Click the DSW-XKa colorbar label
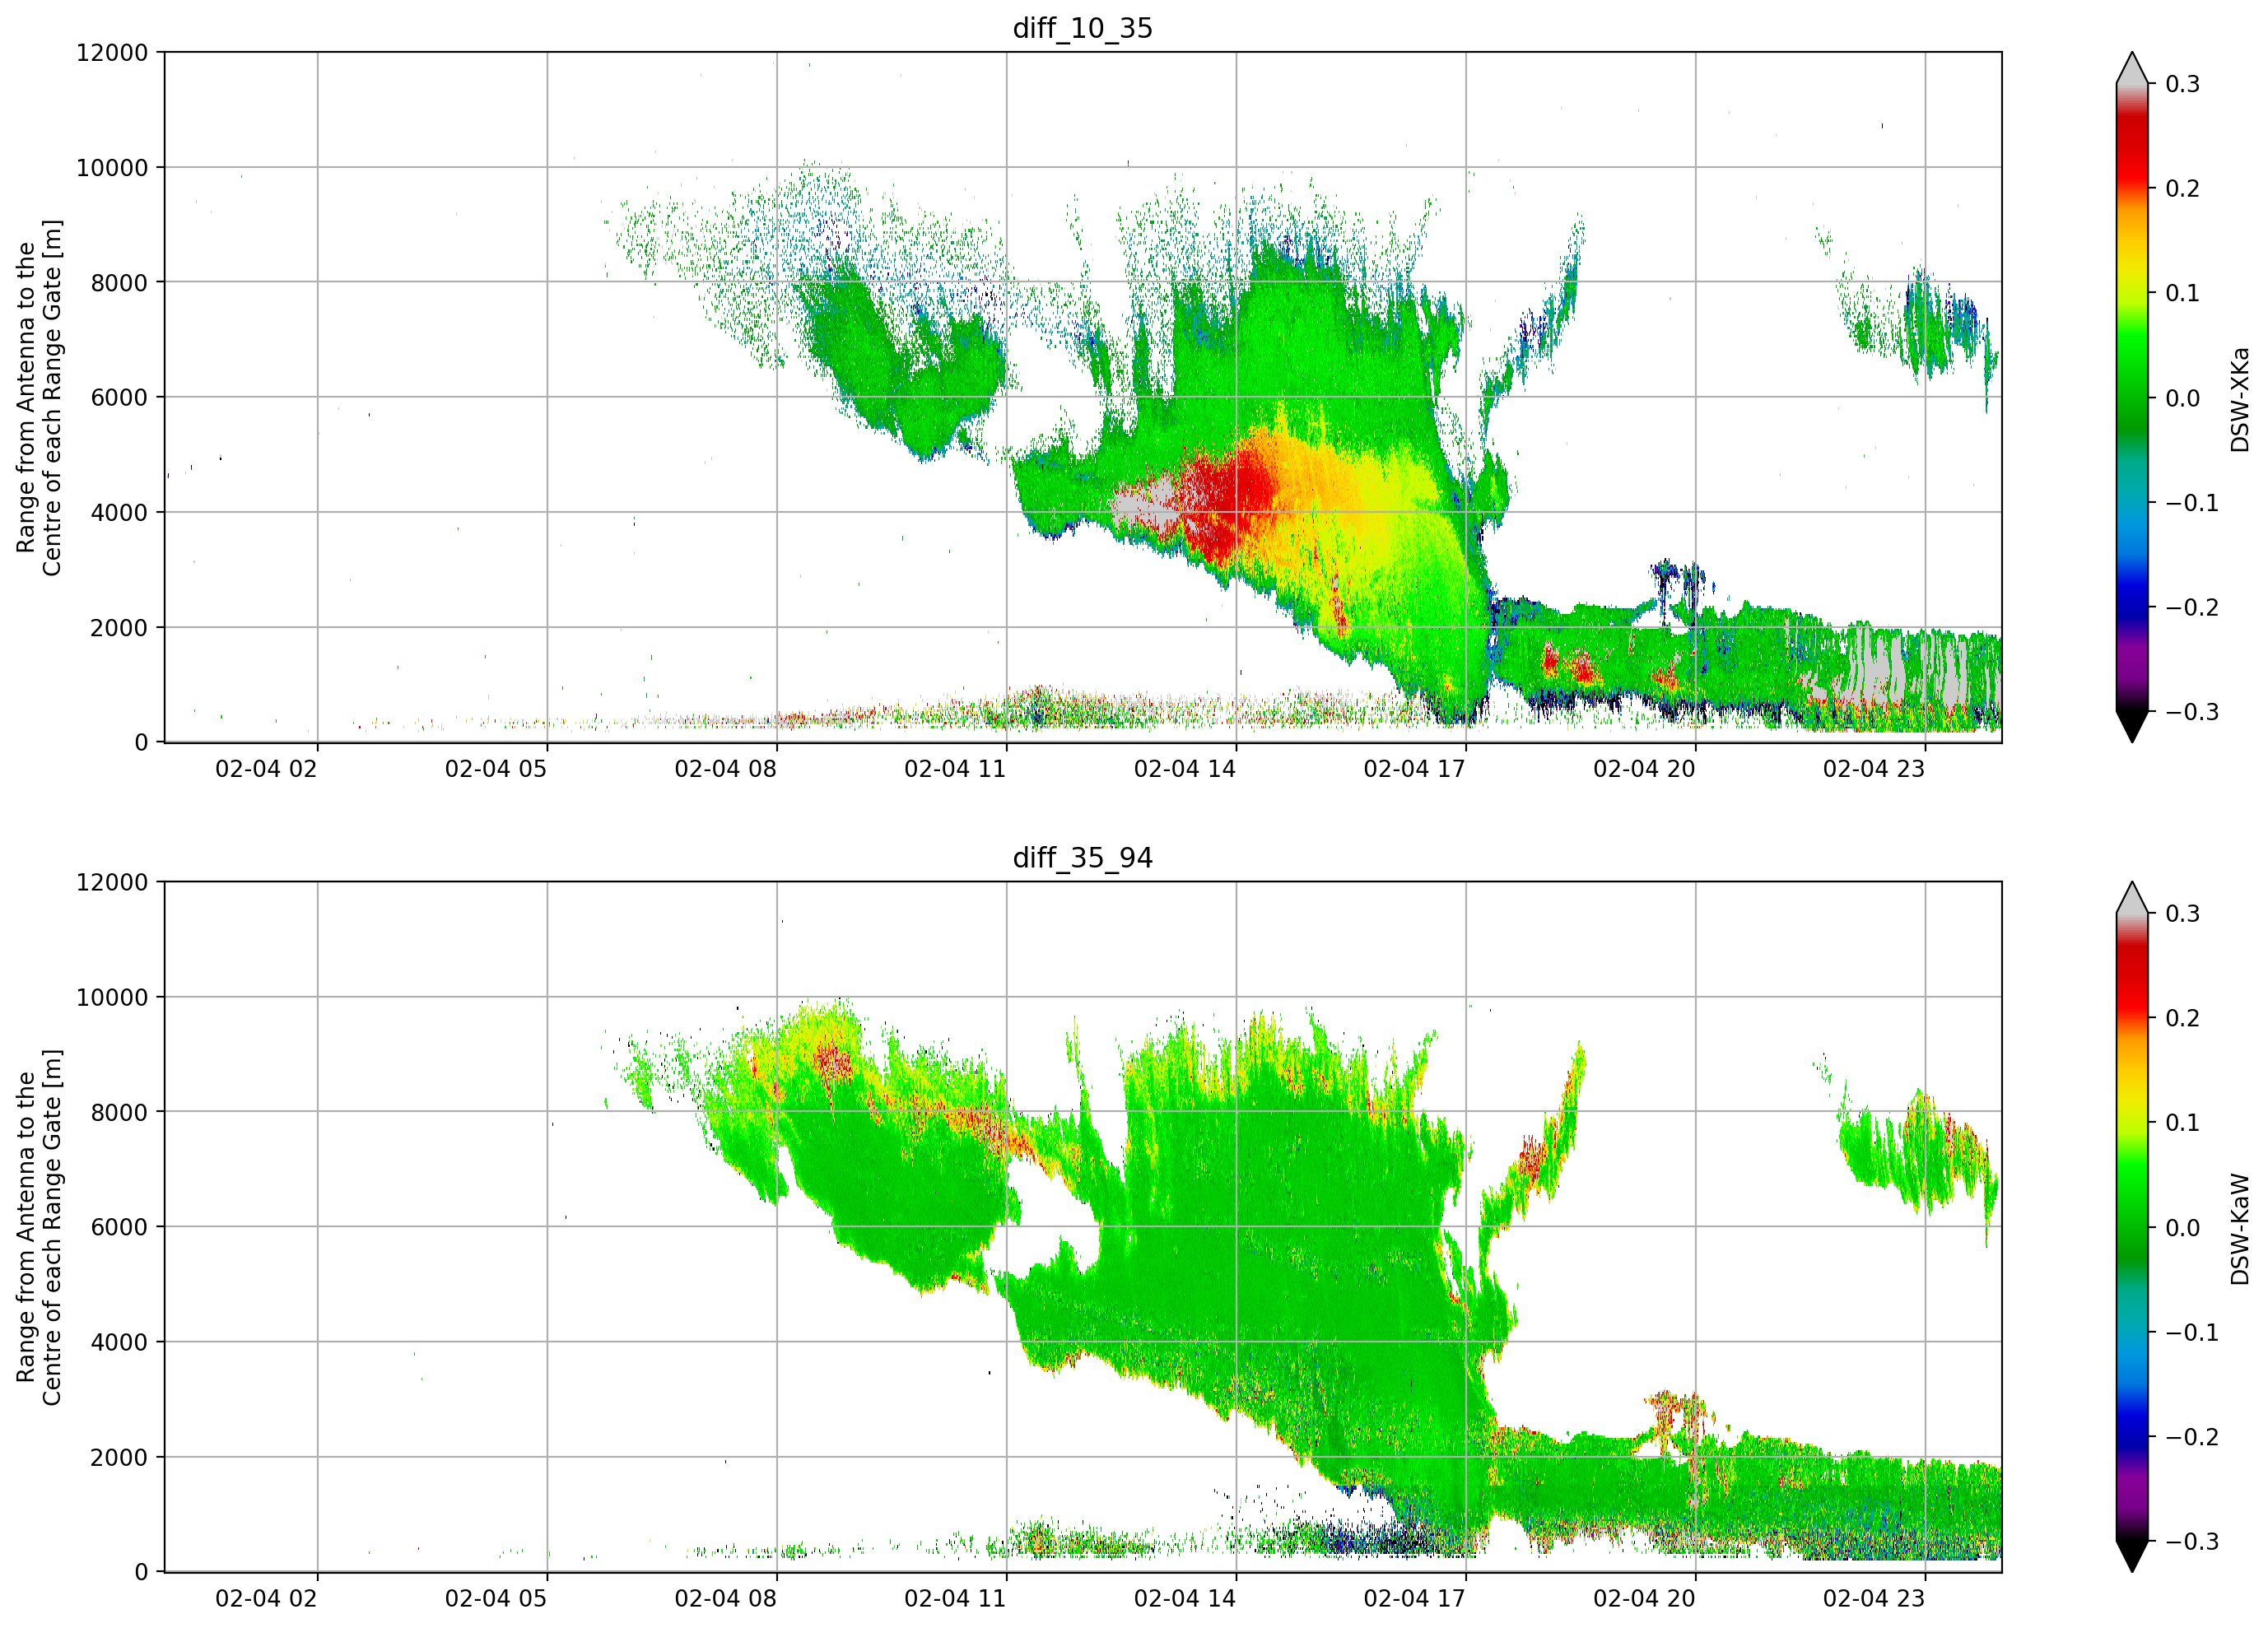The image size is (2268, 1628). tap(2239, 399)
